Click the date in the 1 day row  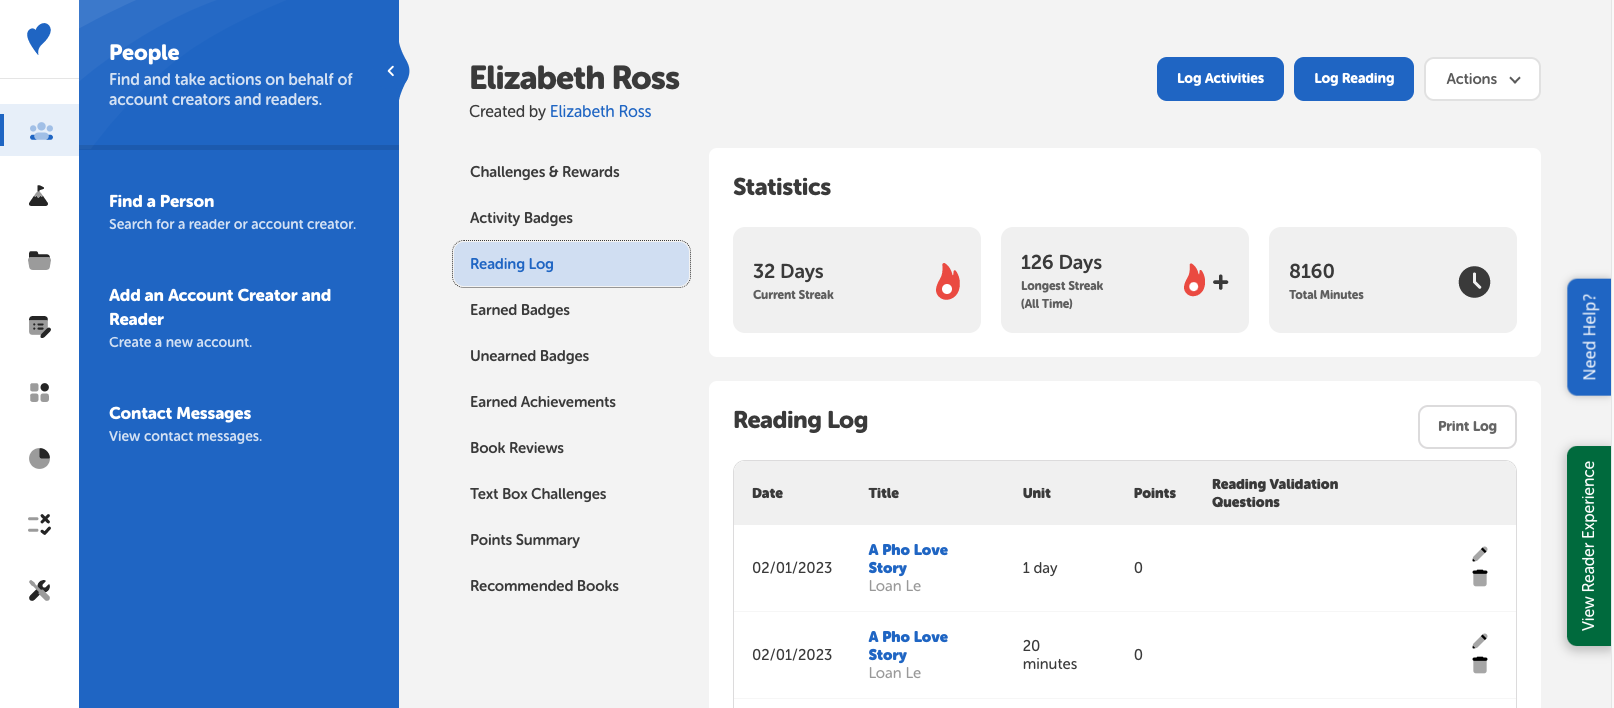tap(792, 568)
